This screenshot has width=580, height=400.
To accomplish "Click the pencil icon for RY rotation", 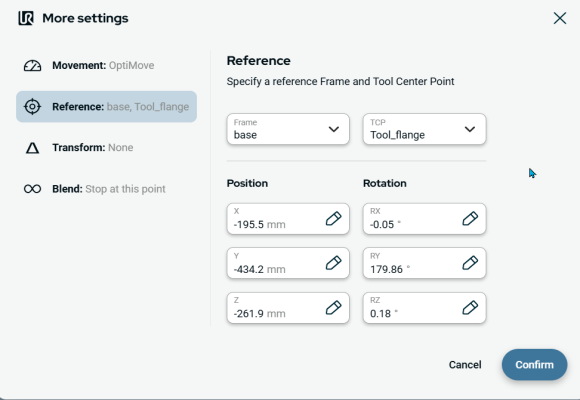I will tap(470, 263).
